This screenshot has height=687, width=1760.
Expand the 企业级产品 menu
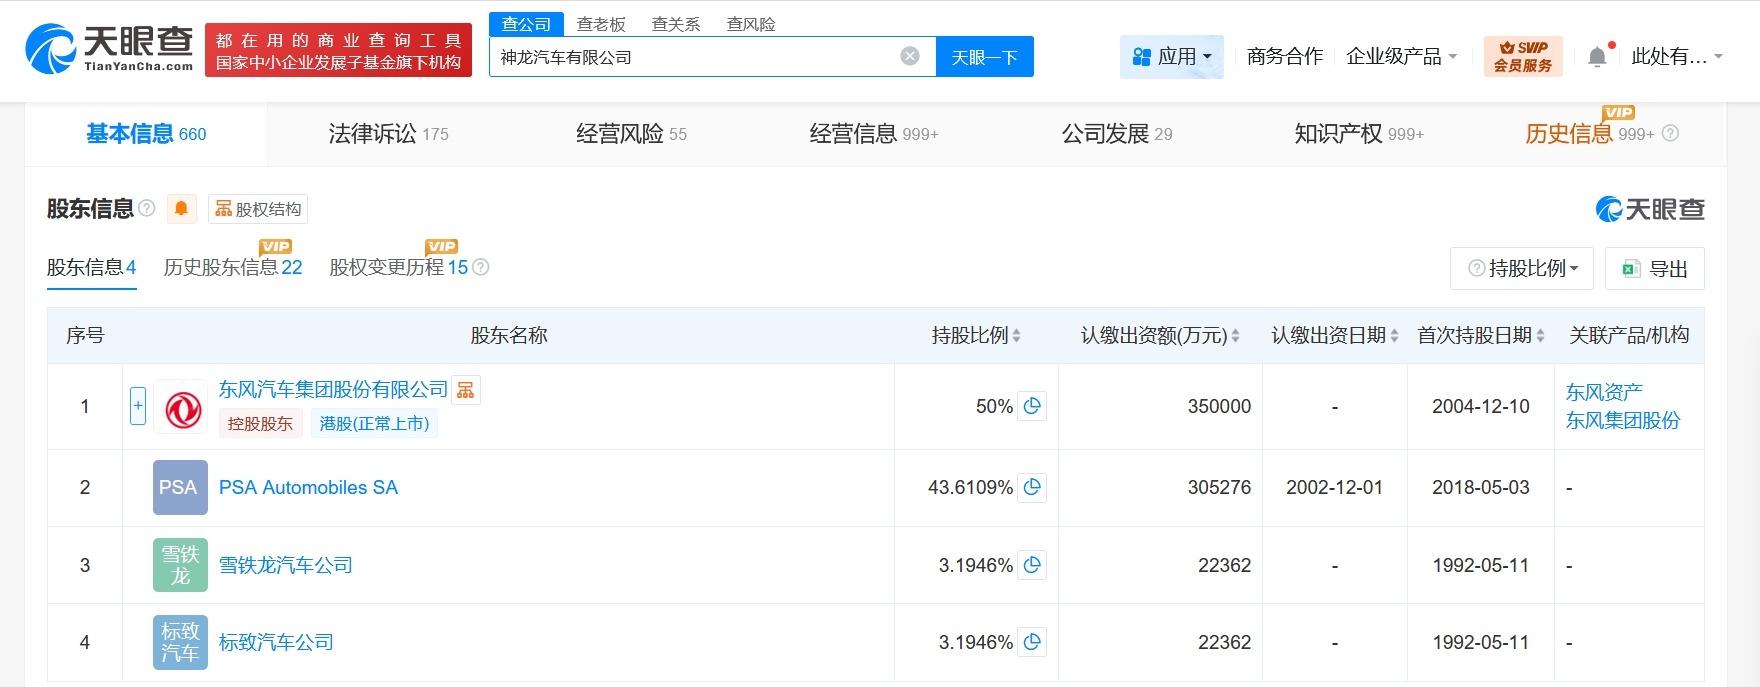1401,57
